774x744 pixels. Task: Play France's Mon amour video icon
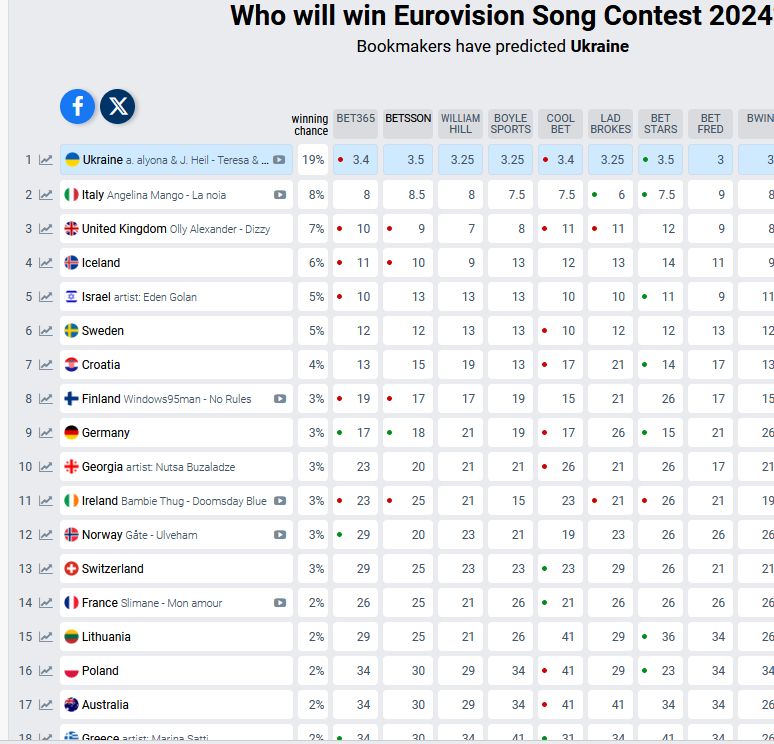pyautogui.click(x=280, y=603)
